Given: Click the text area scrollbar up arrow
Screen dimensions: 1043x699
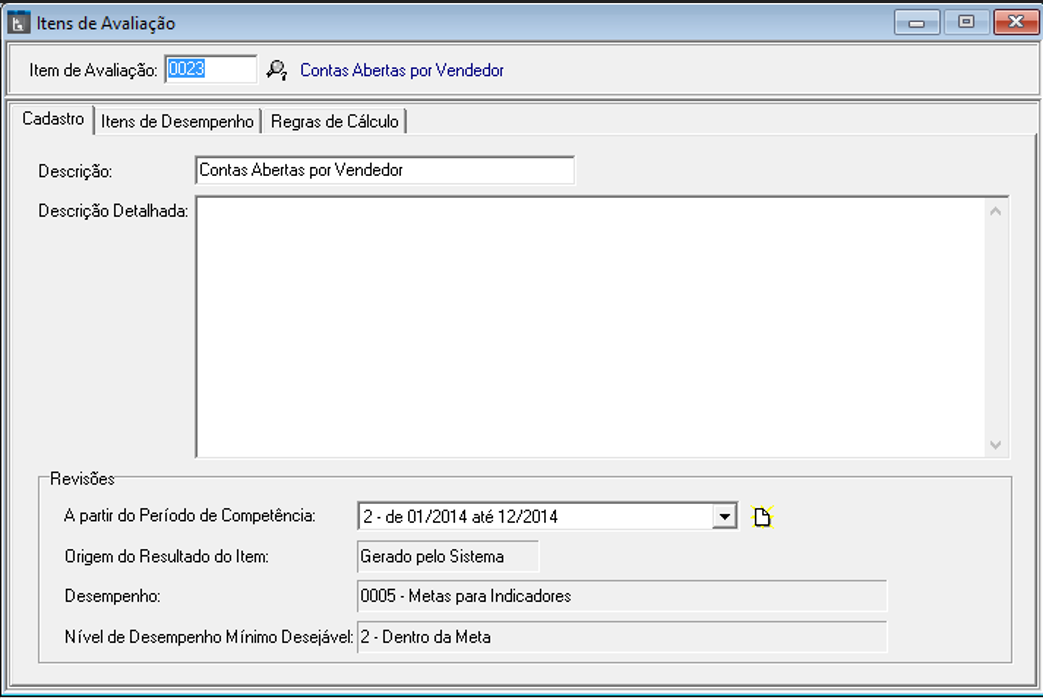Looking at the screenshot, I should [x=995, y=211].
